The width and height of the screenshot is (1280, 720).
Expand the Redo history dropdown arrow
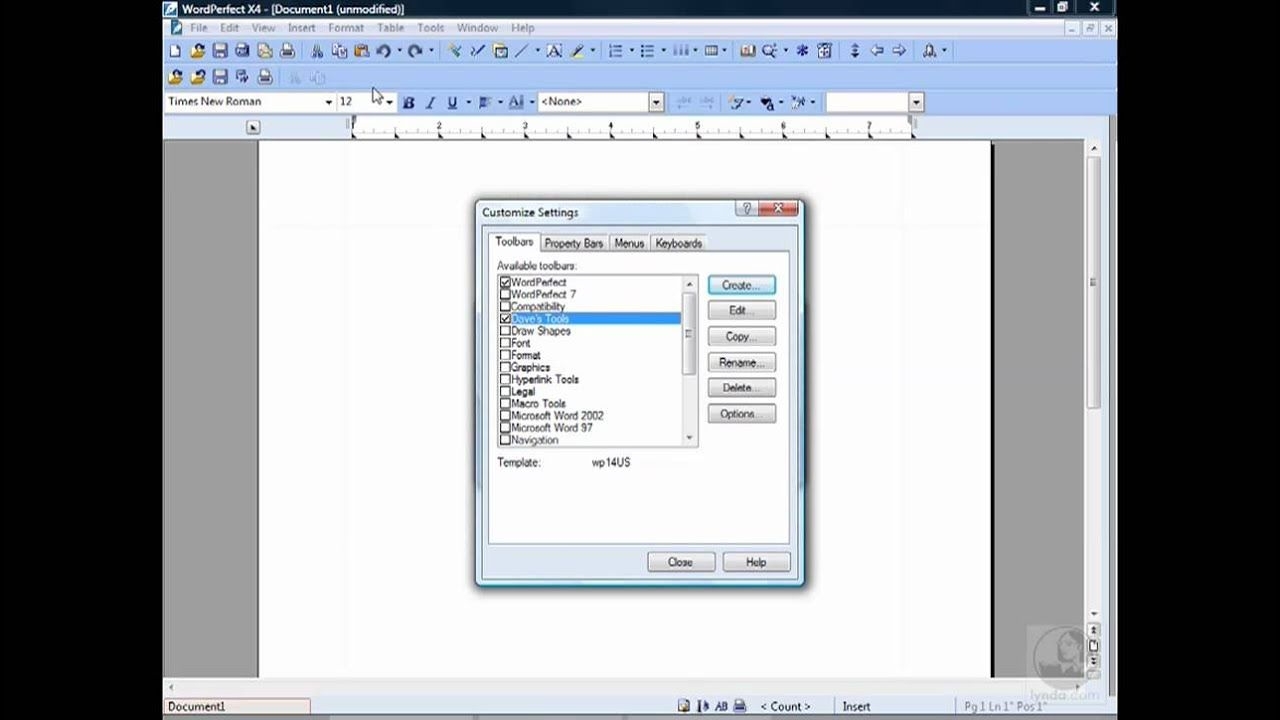click(431, 51)
